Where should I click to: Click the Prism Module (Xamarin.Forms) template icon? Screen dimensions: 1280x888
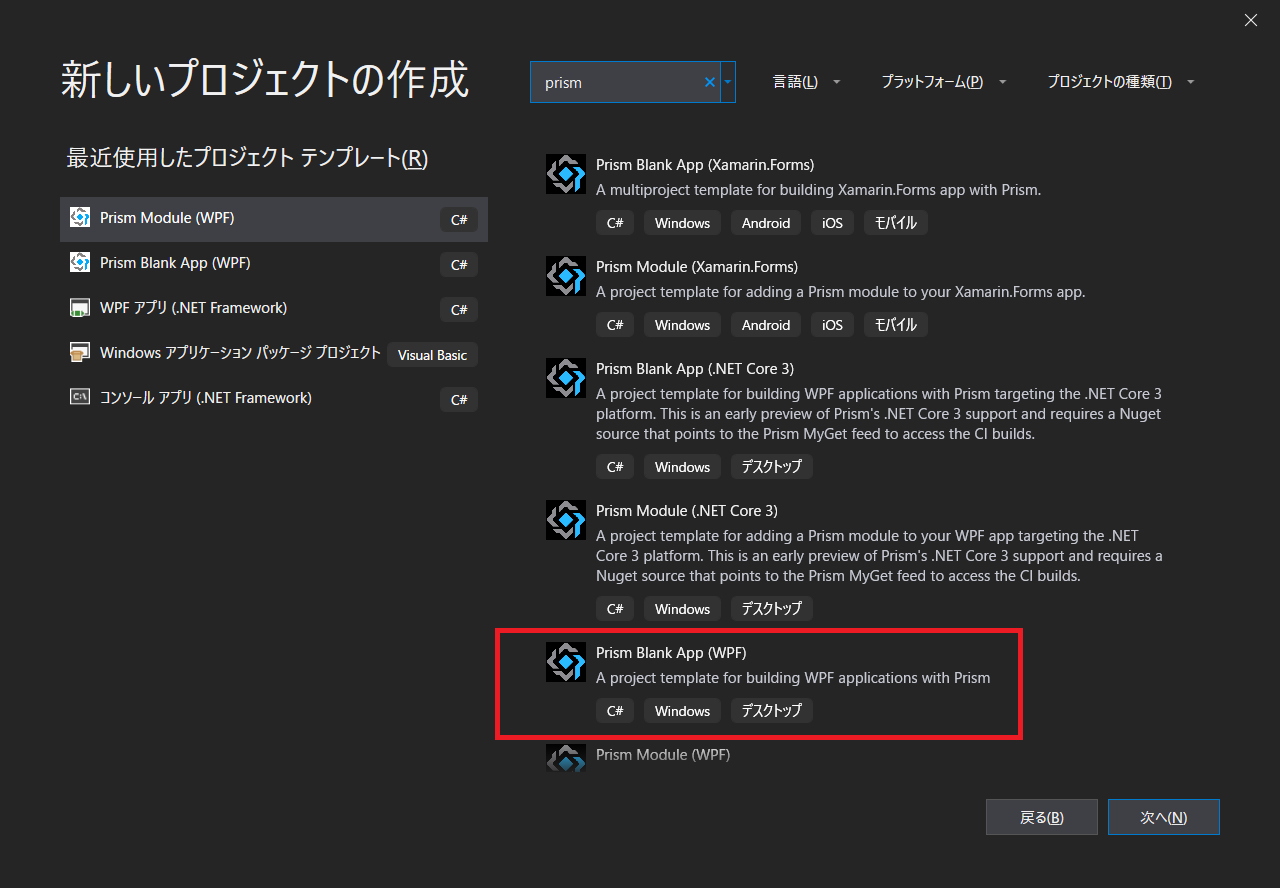click(566, 276)
